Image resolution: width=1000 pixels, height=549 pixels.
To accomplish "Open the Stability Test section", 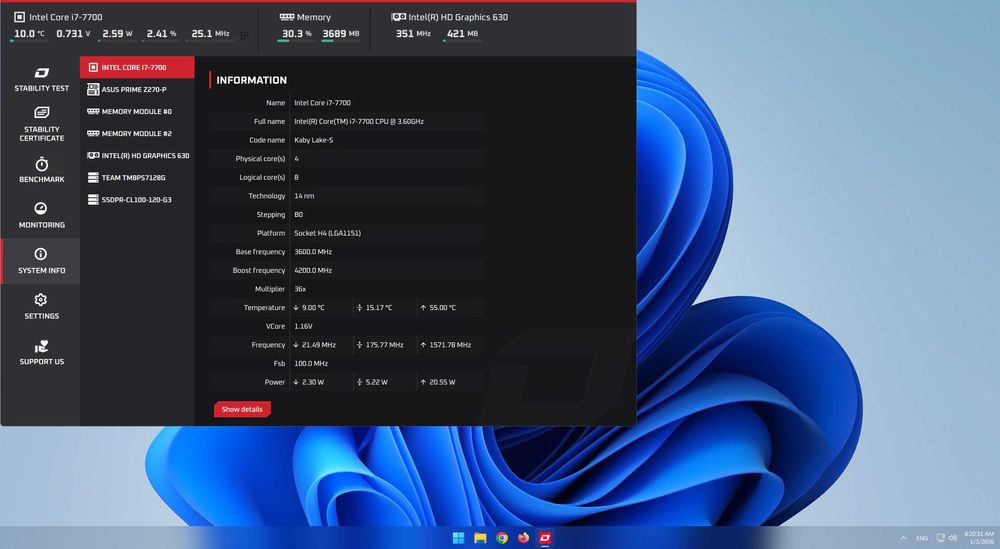I will [x=41, y=79].
